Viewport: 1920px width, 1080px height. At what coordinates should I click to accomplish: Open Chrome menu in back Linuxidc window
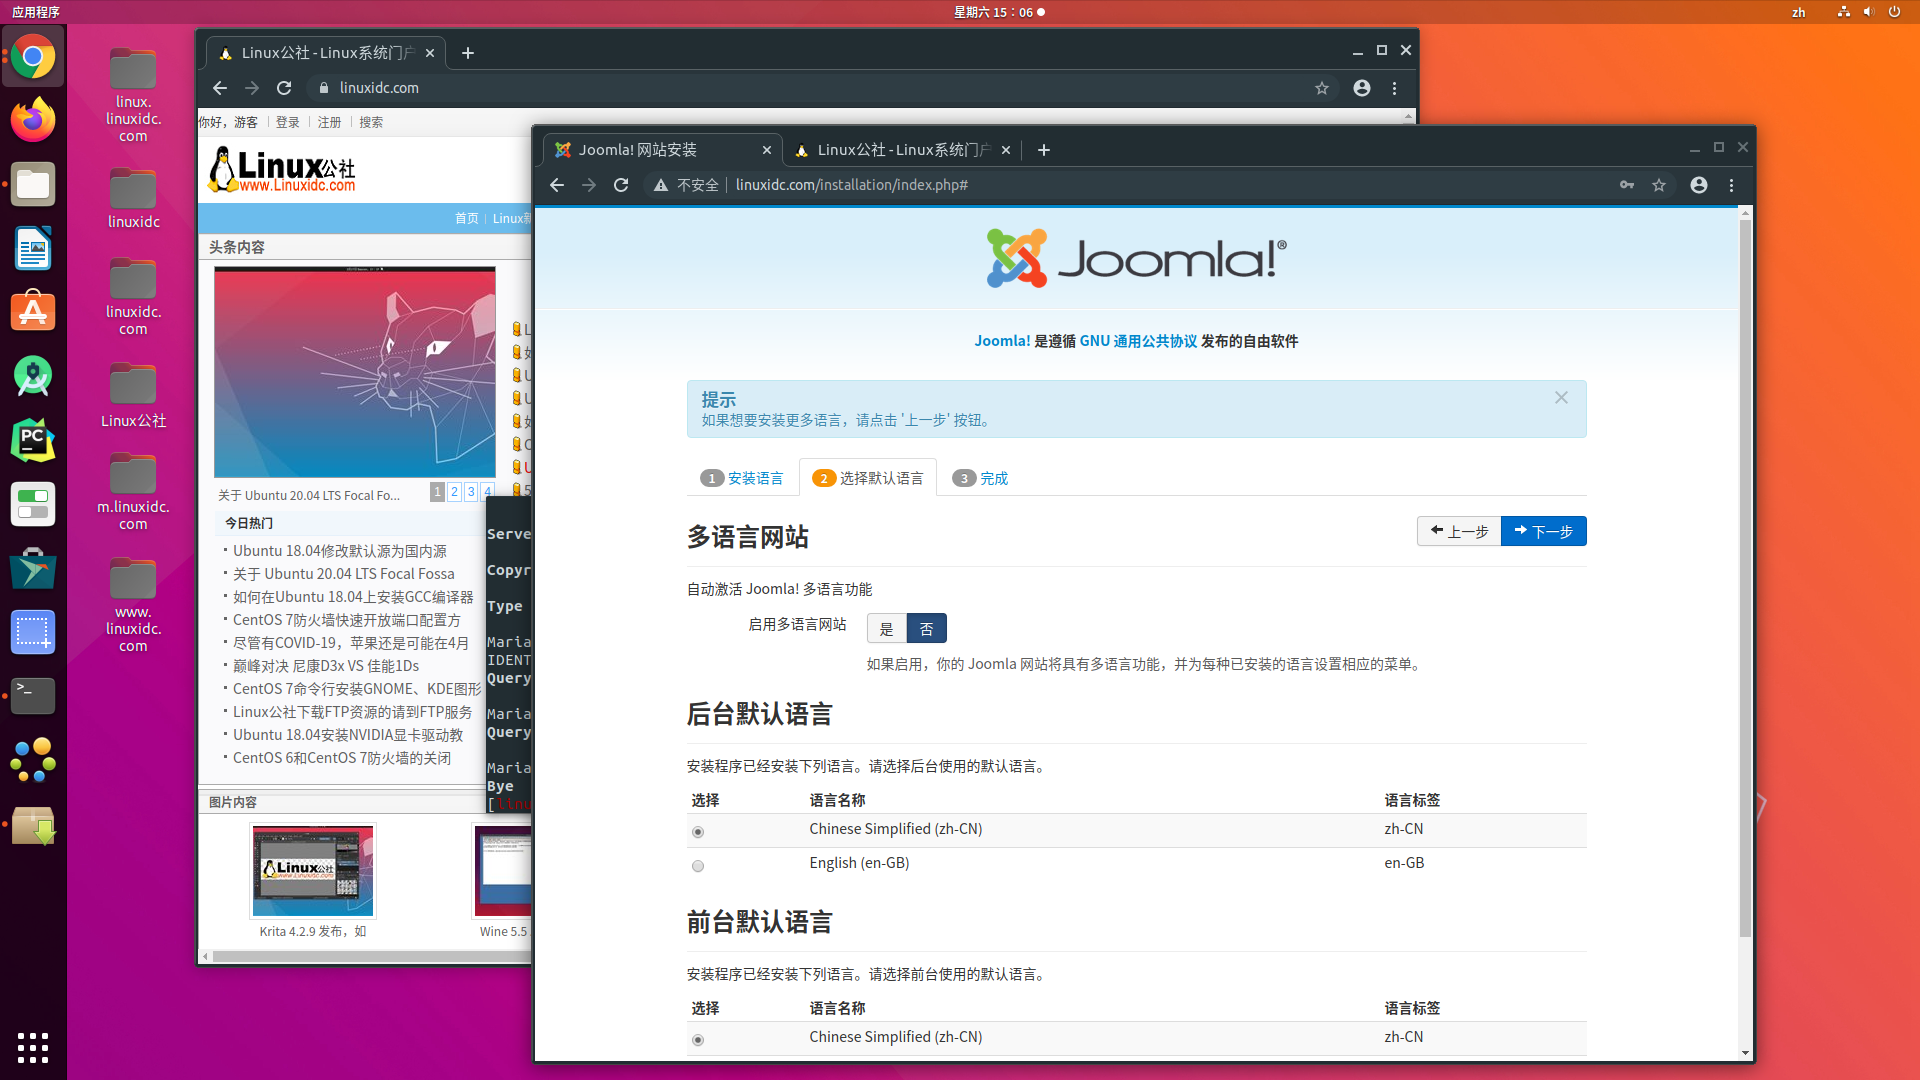1394,88
